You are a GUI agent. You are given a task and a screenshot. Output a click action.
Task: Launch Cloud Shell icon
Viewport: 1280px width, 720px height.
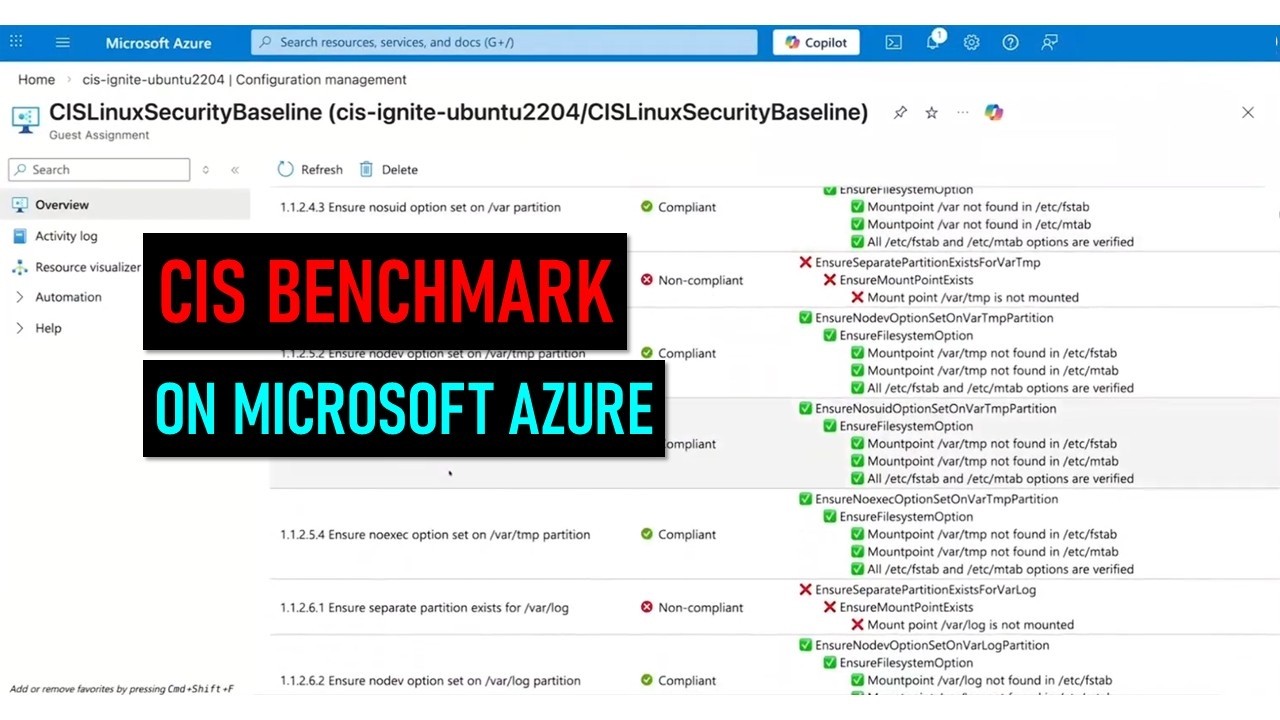pos(894,42)
